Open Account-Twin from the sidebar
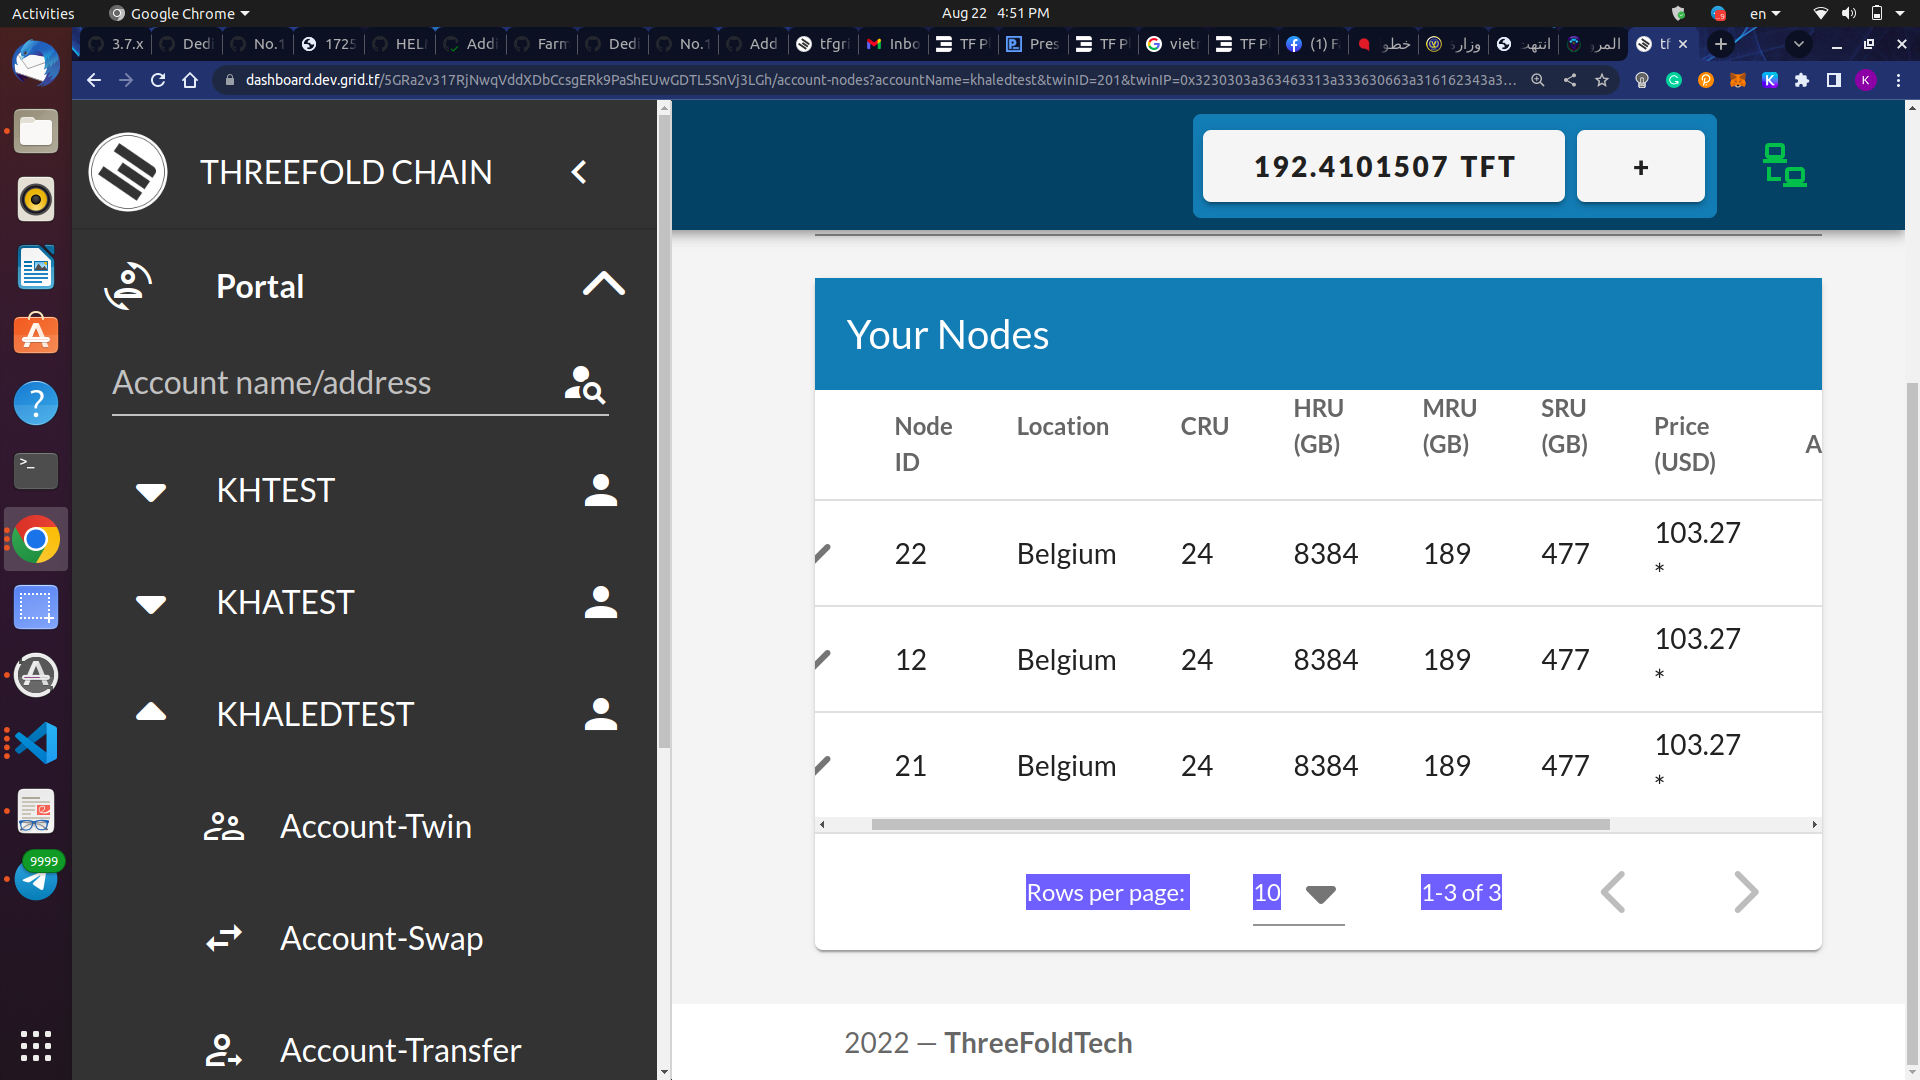This screenshot has height=1080, width=1920. 375,826
